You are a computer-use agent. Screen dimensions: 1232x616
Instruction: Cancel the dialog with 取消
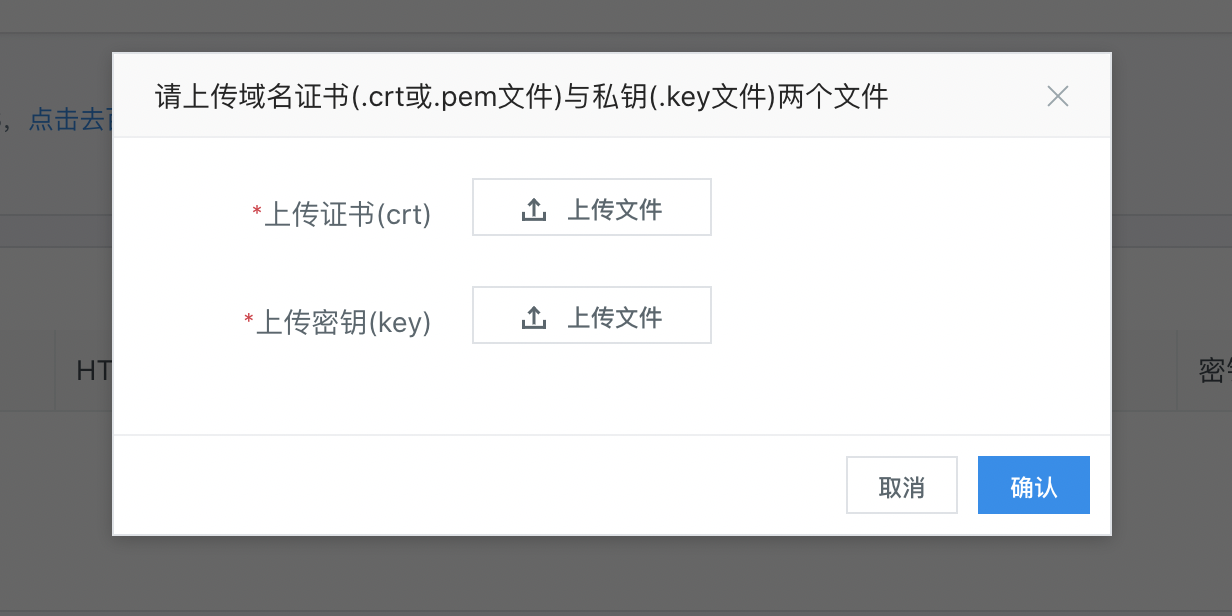click(902, 486)
